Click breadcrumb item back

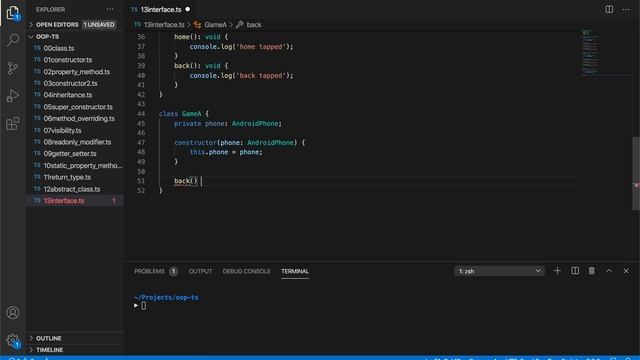[253, 24]
